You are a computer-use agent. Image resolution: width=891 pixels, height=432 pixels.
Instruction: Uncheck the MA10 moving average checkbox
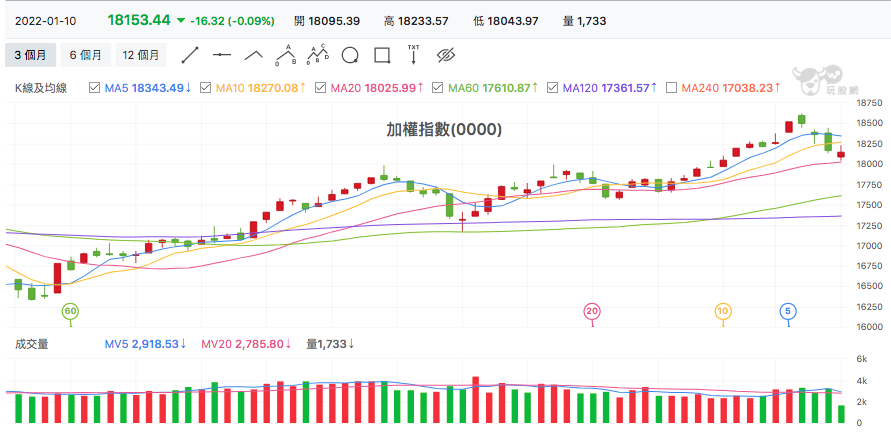[206, 88]
